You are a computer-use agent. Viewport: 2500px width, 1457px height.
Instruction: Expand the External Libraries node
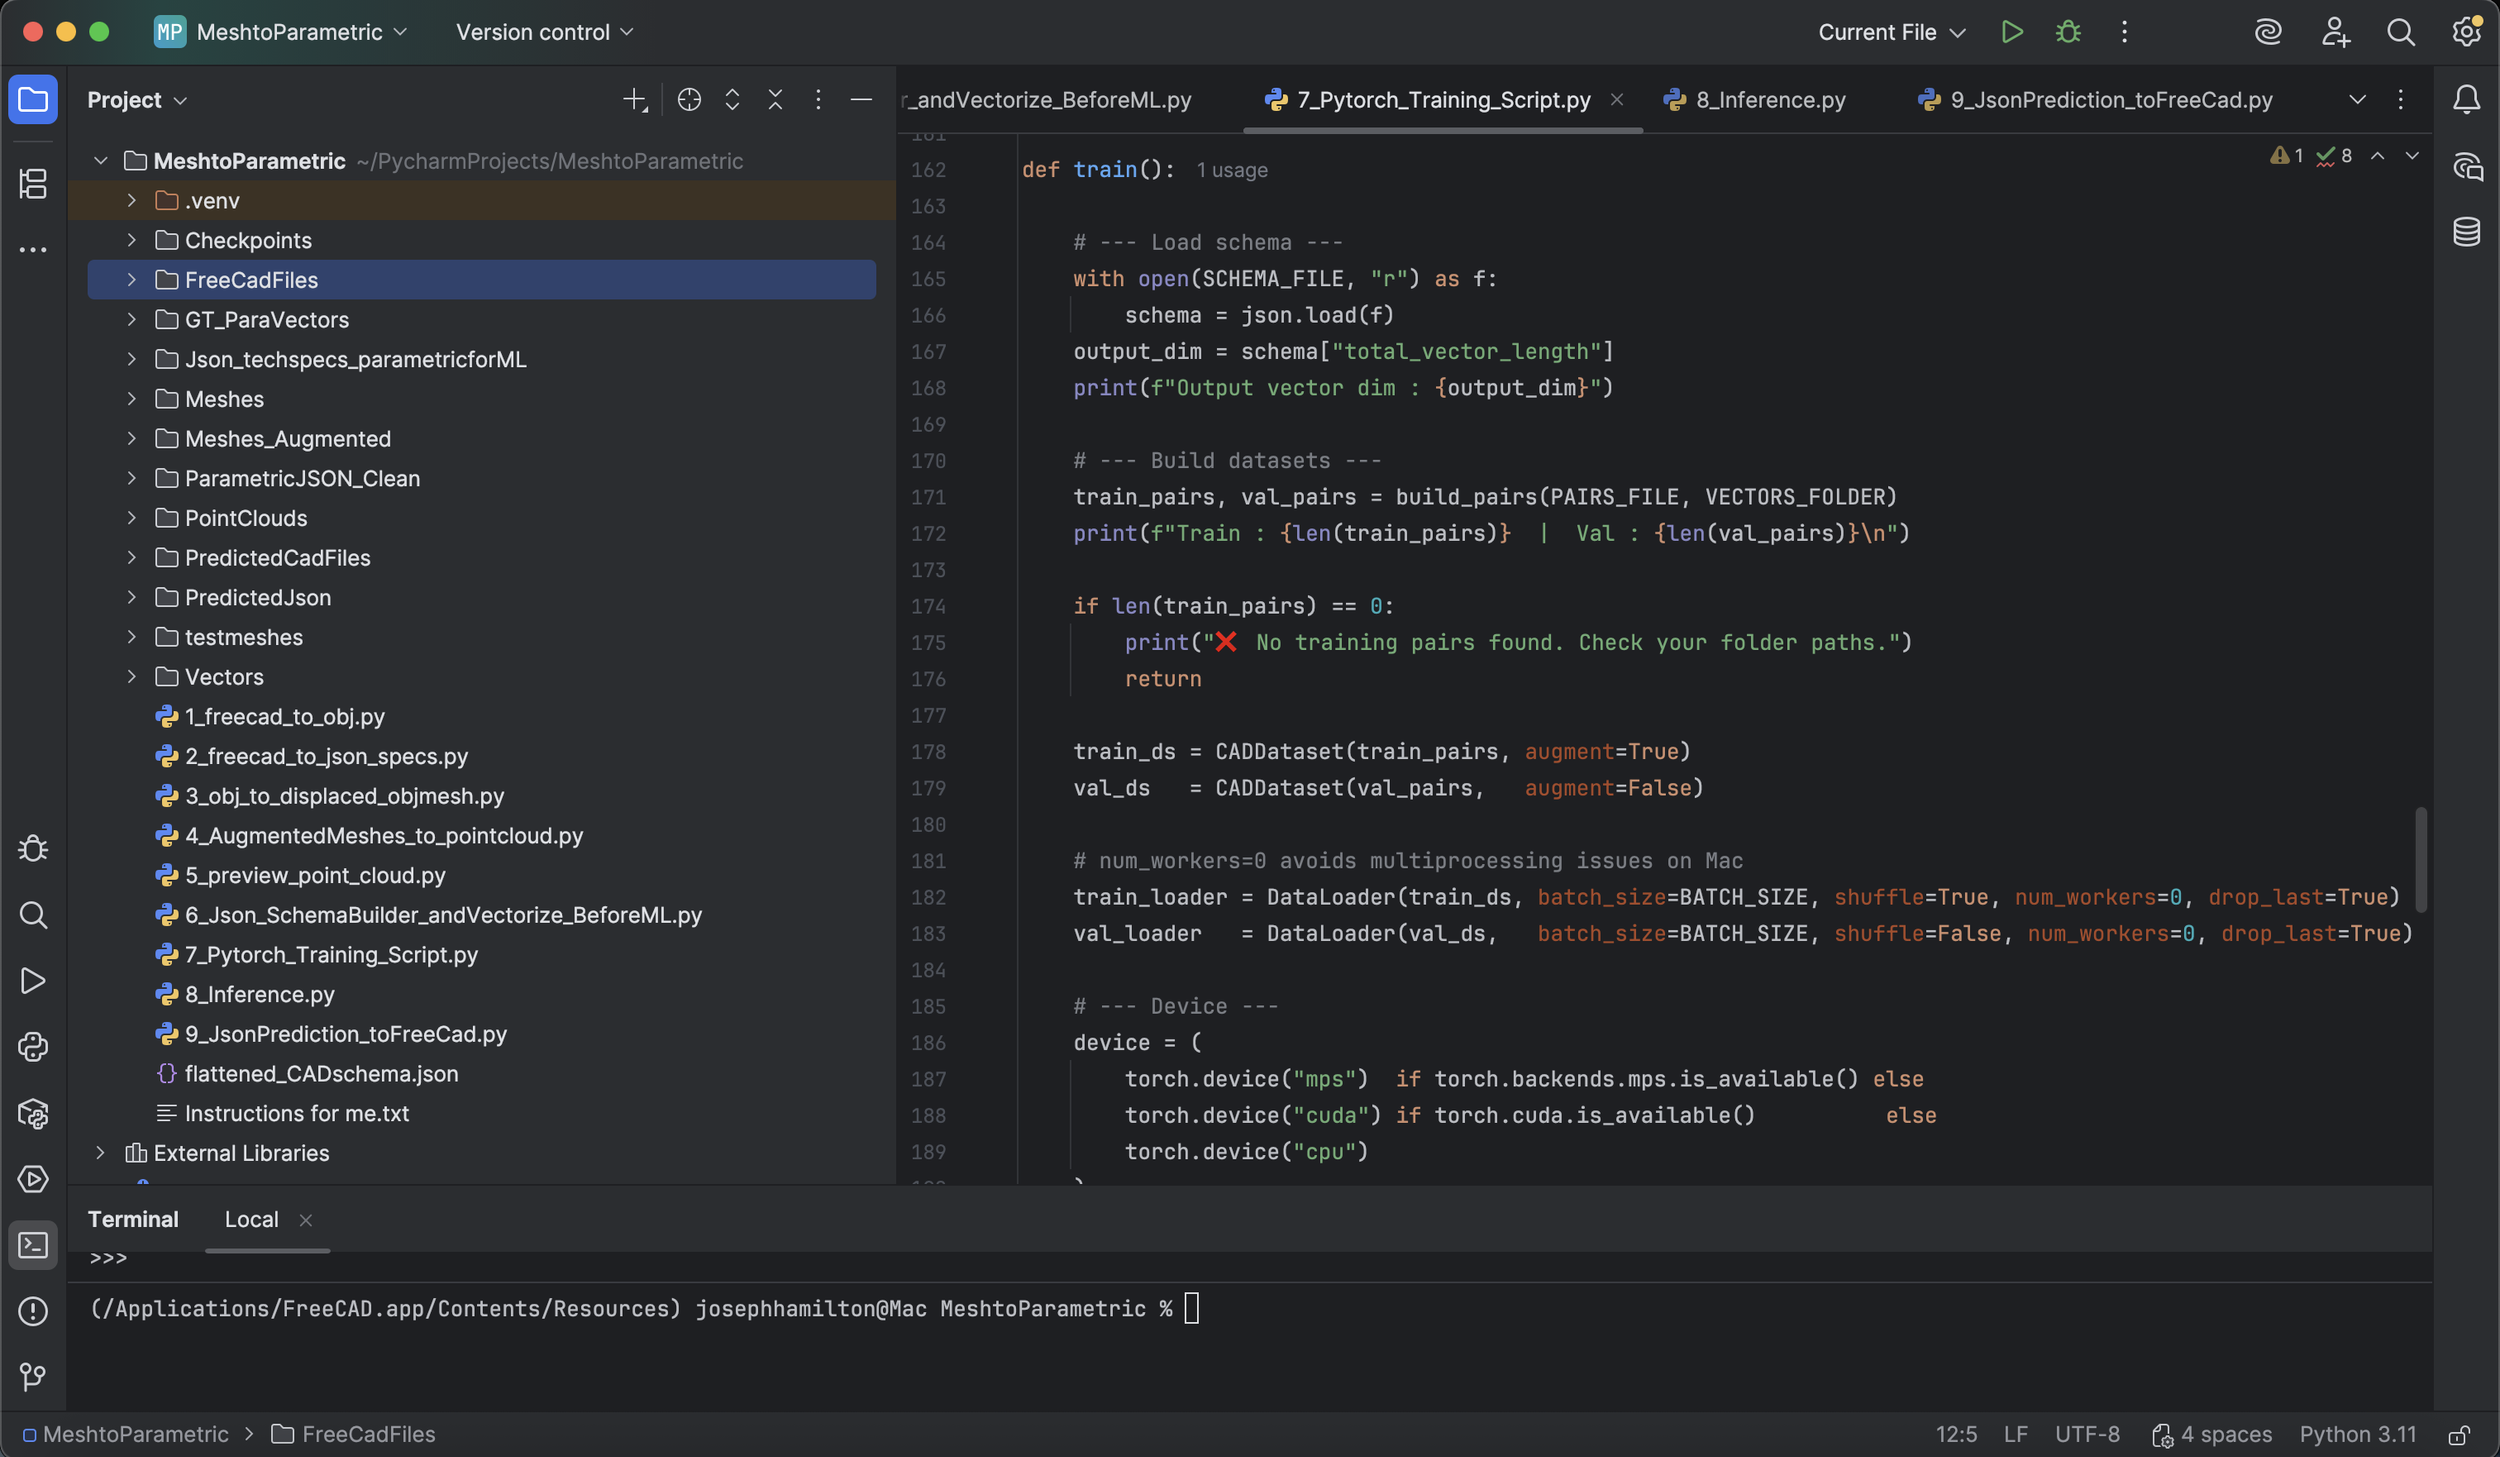pyautogui.click(x=100, y=1152)
